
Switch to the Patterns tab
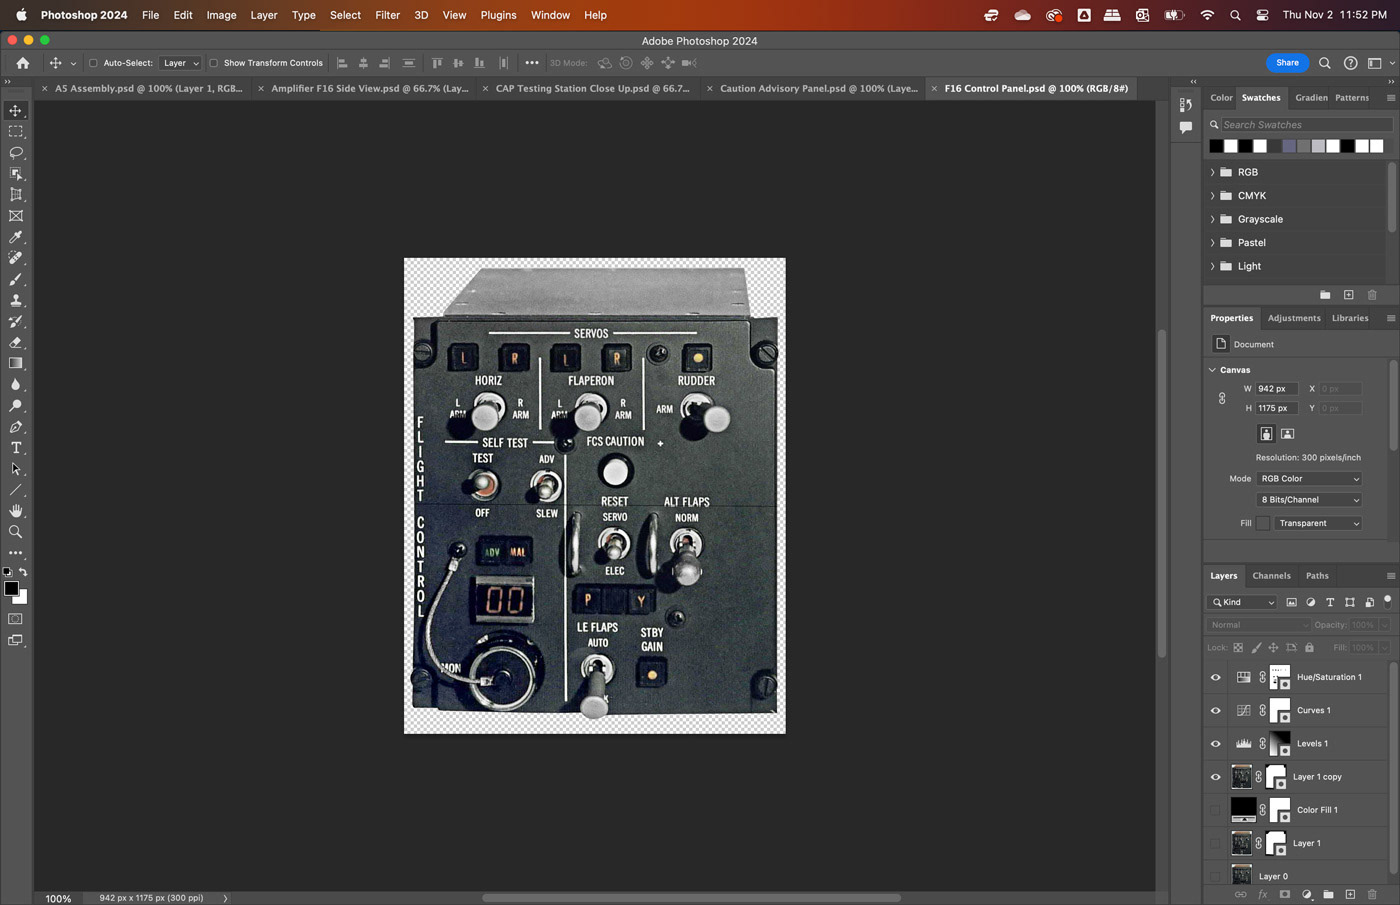click(x=1352, y=98)
